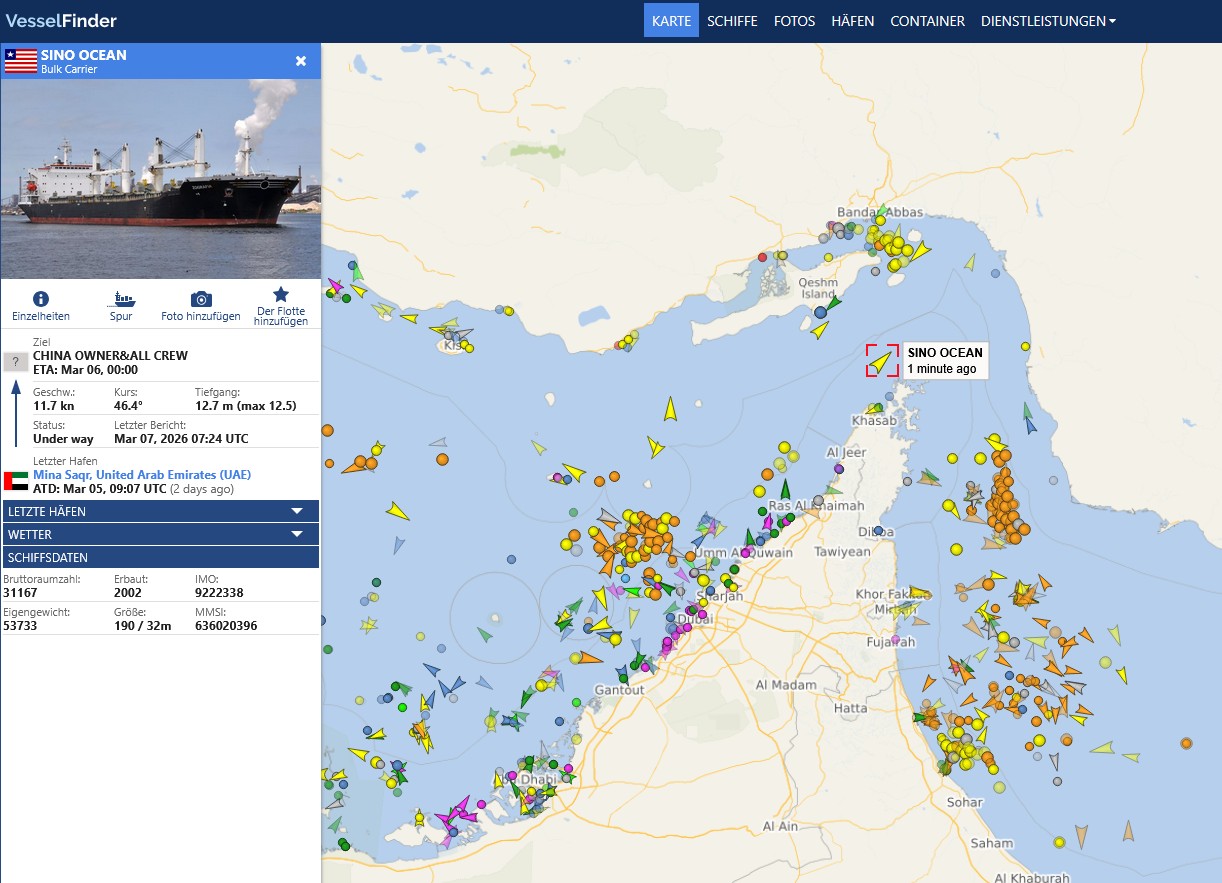Select the highlighted SINO OCEAN ship marker
1222x883 pixels.
pos(881,361)
